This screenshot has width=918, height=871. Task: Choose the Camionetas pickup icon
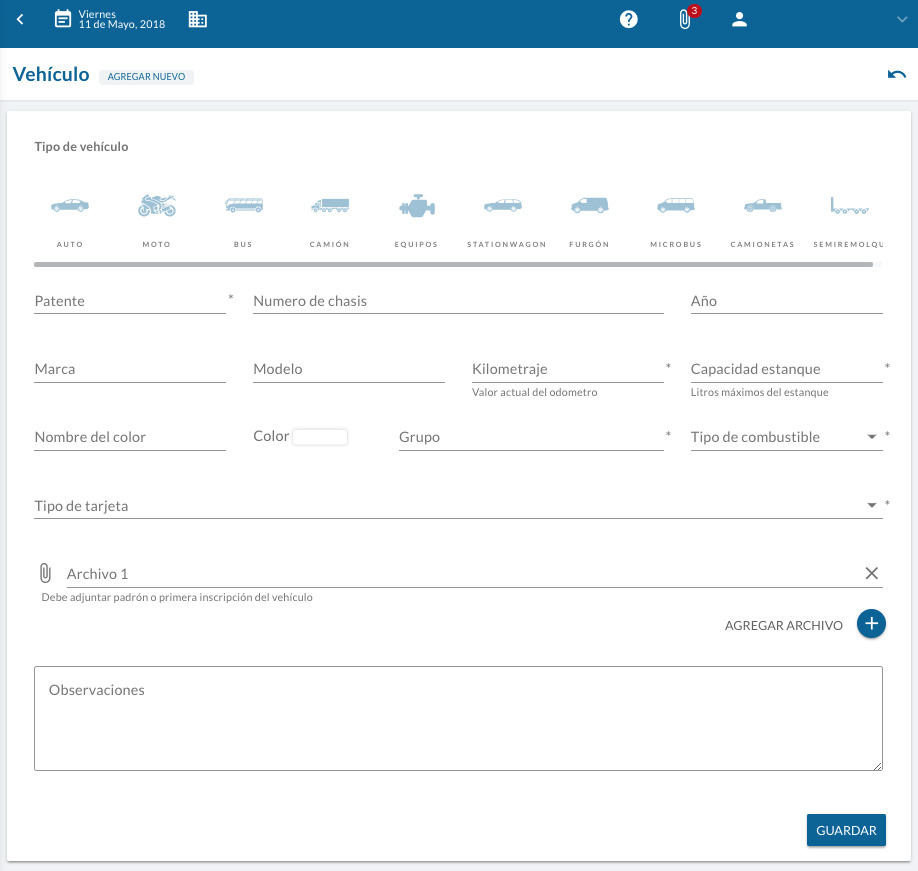[762, 205]
